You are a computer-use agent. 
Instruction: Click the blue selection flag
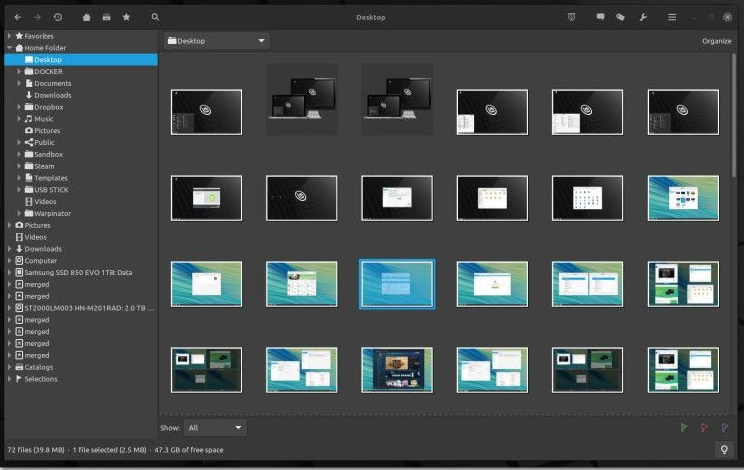click(x=725, y=428)
